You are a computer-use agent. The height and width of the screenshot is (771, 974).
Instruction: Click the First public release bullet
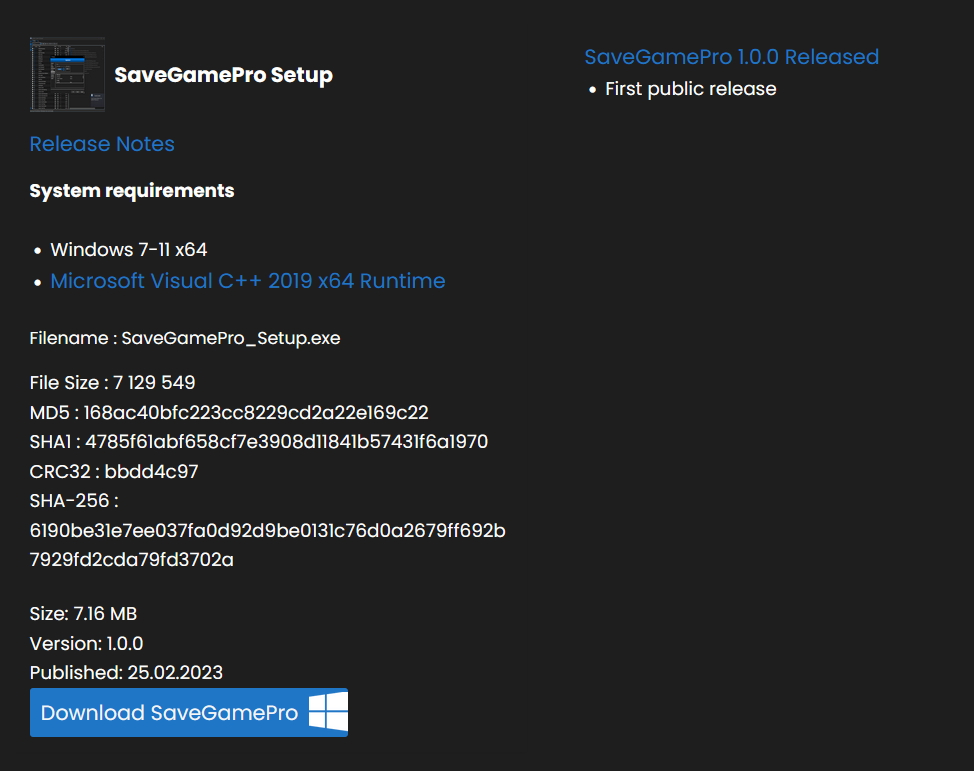pyautogui.click(x=690, y=89)
